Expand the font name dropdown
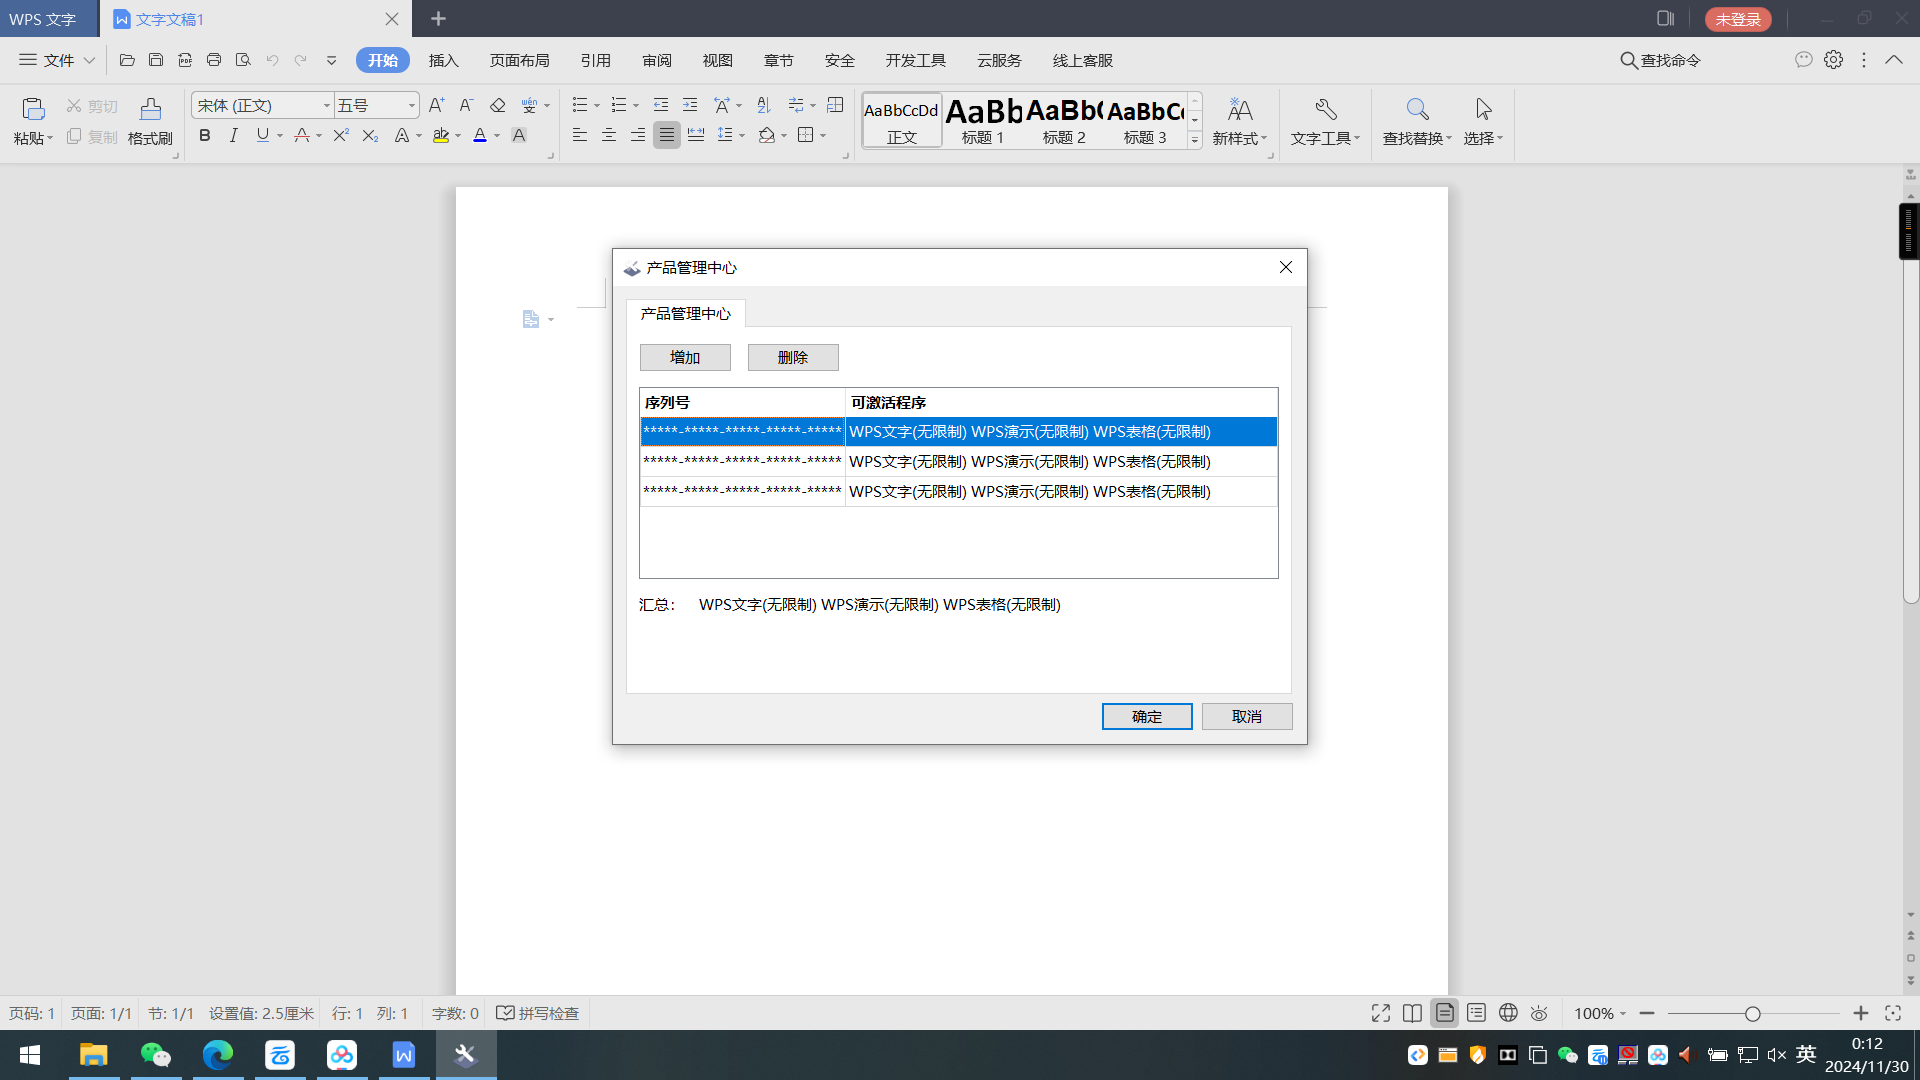This screenshot has height=1080, width=1920. pos(326,105)
